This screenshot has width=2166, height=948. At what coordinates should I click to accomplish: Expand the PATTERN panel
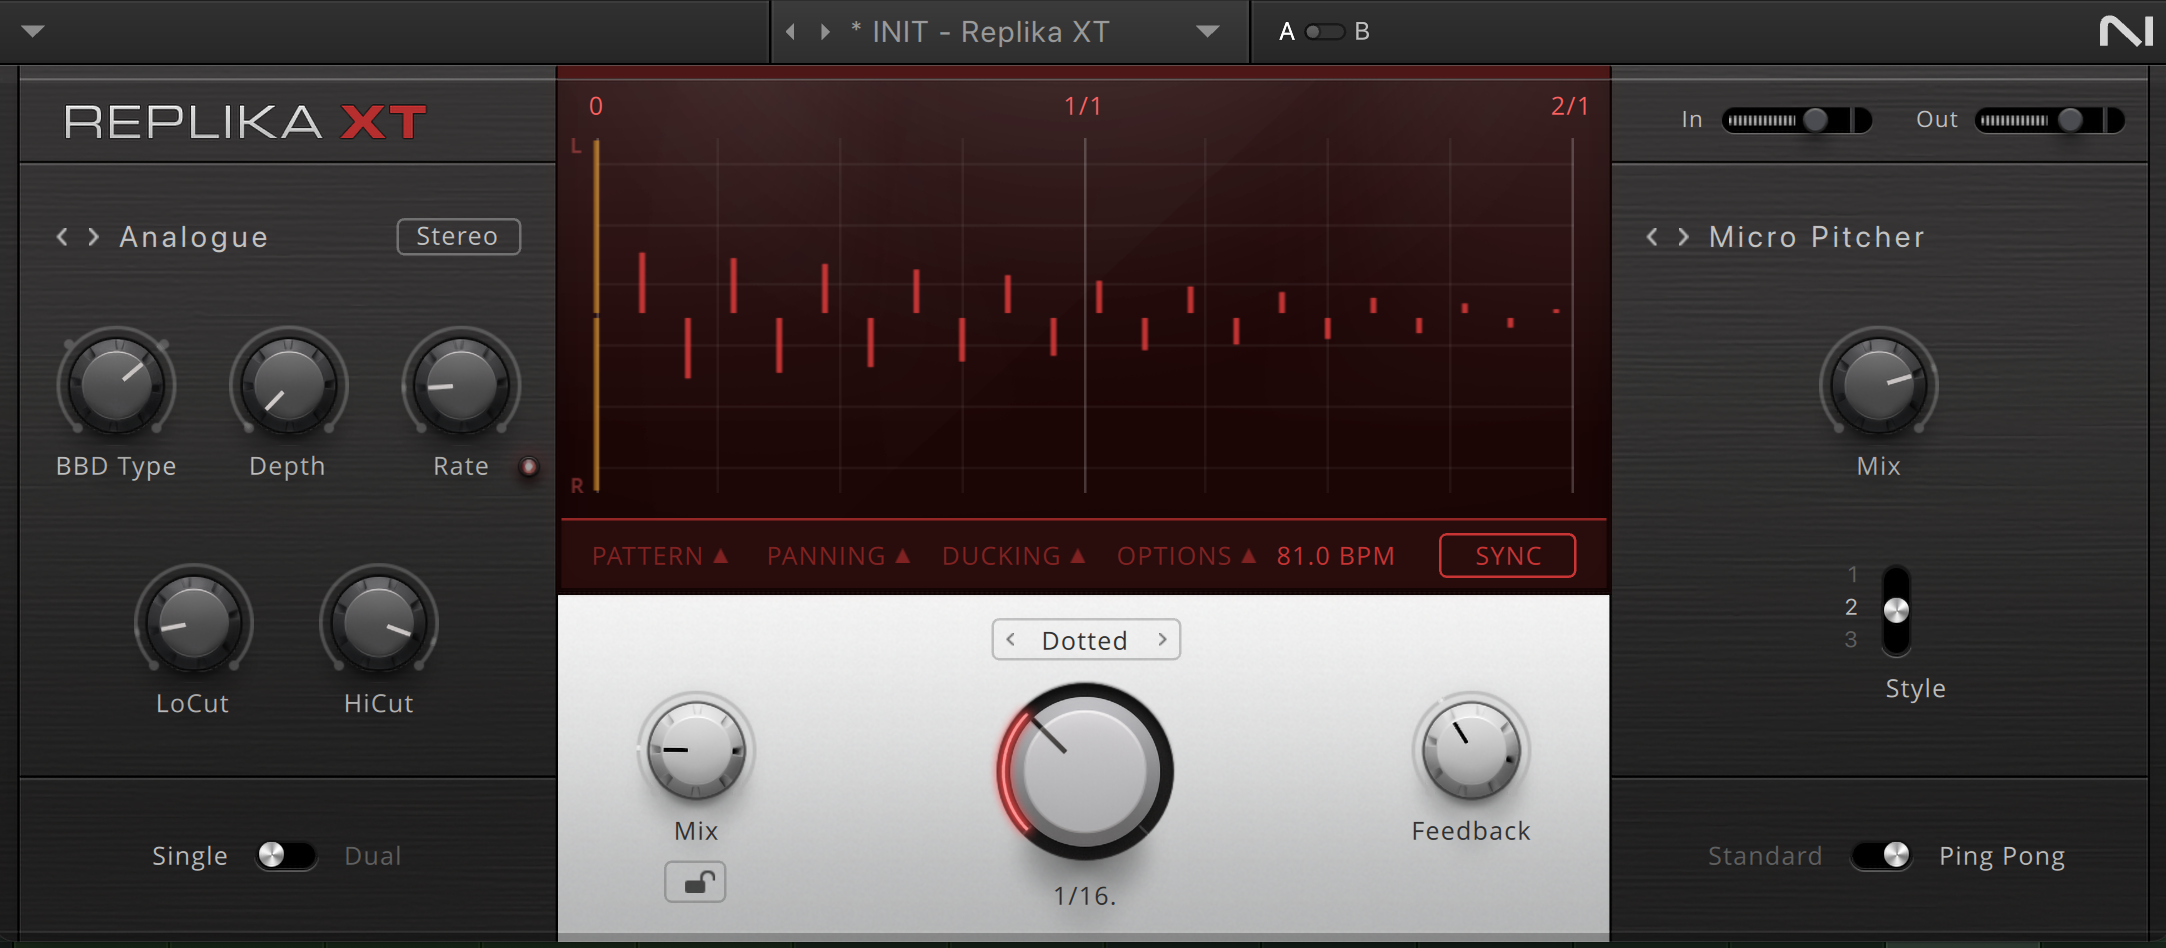[x=660, y=556]
